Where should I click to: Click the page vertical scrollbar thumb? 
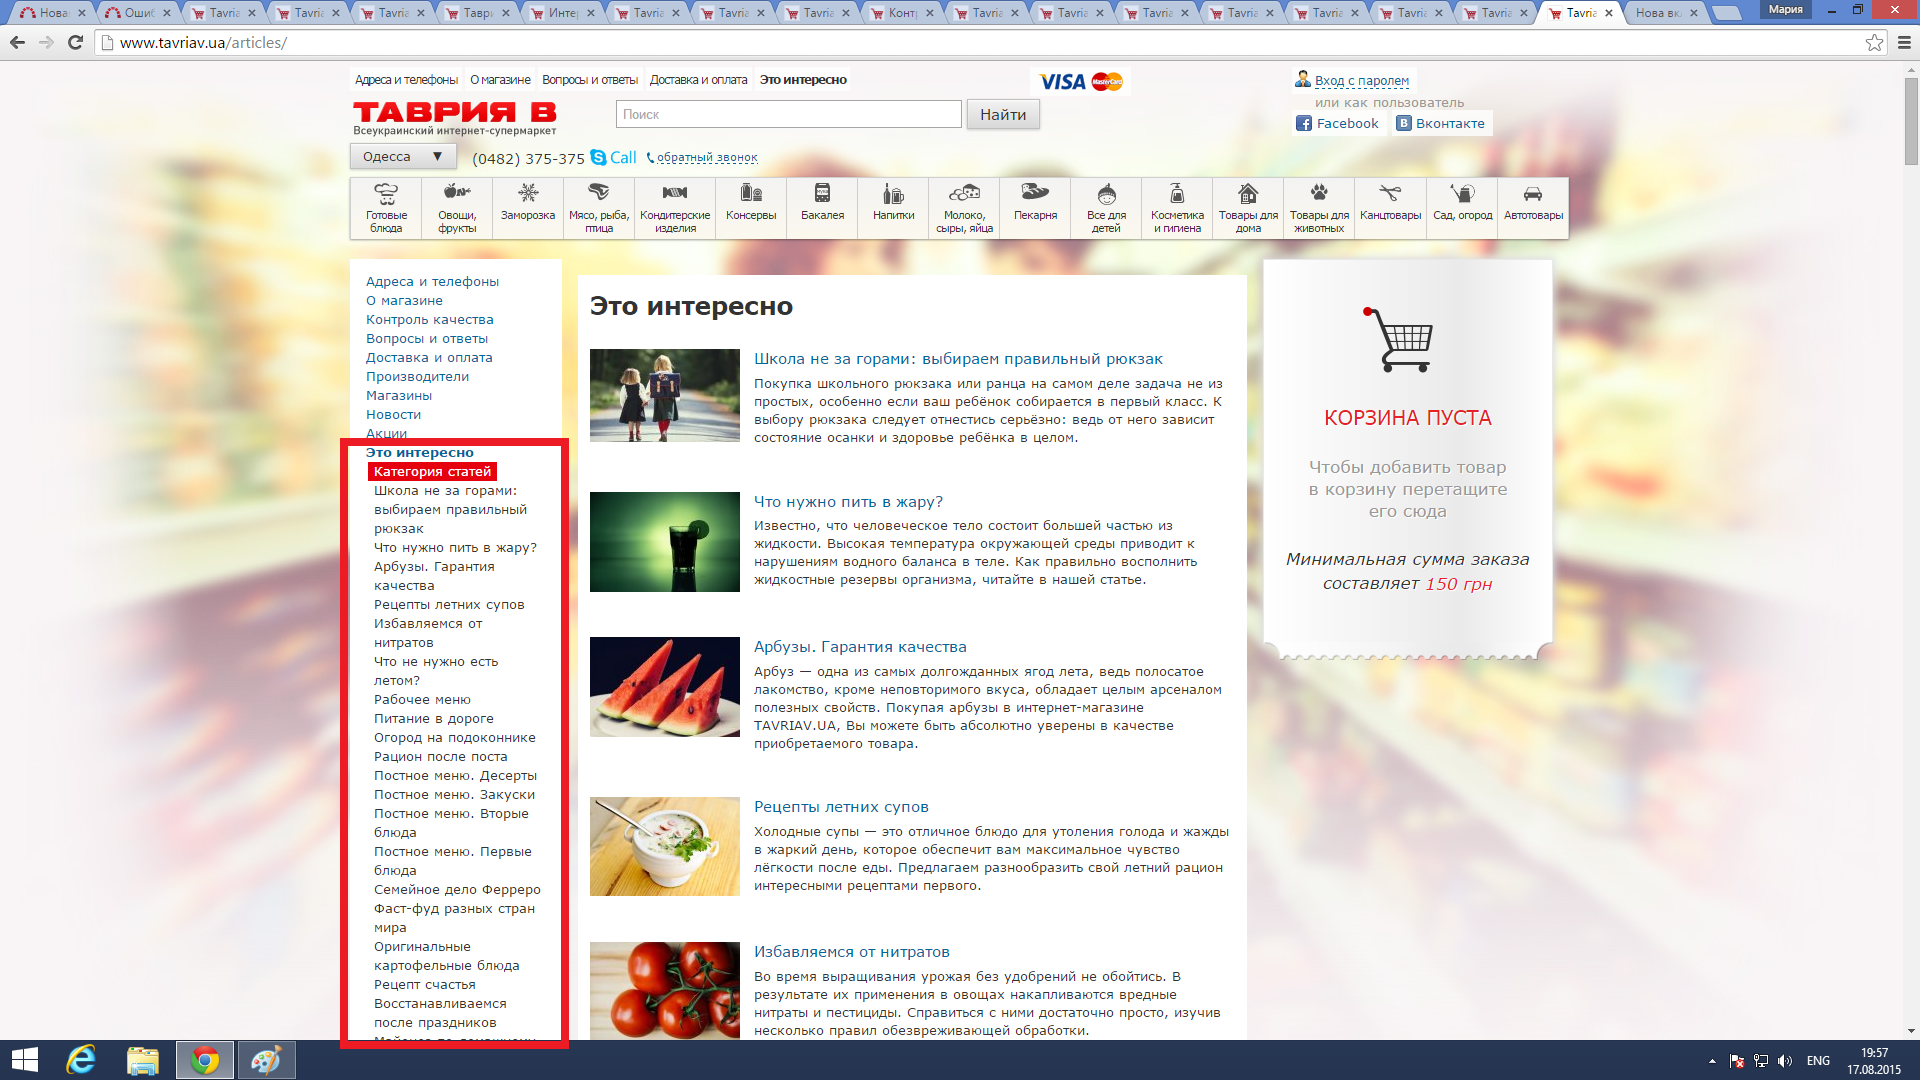pyautogui.click(x=1911, y=120)
